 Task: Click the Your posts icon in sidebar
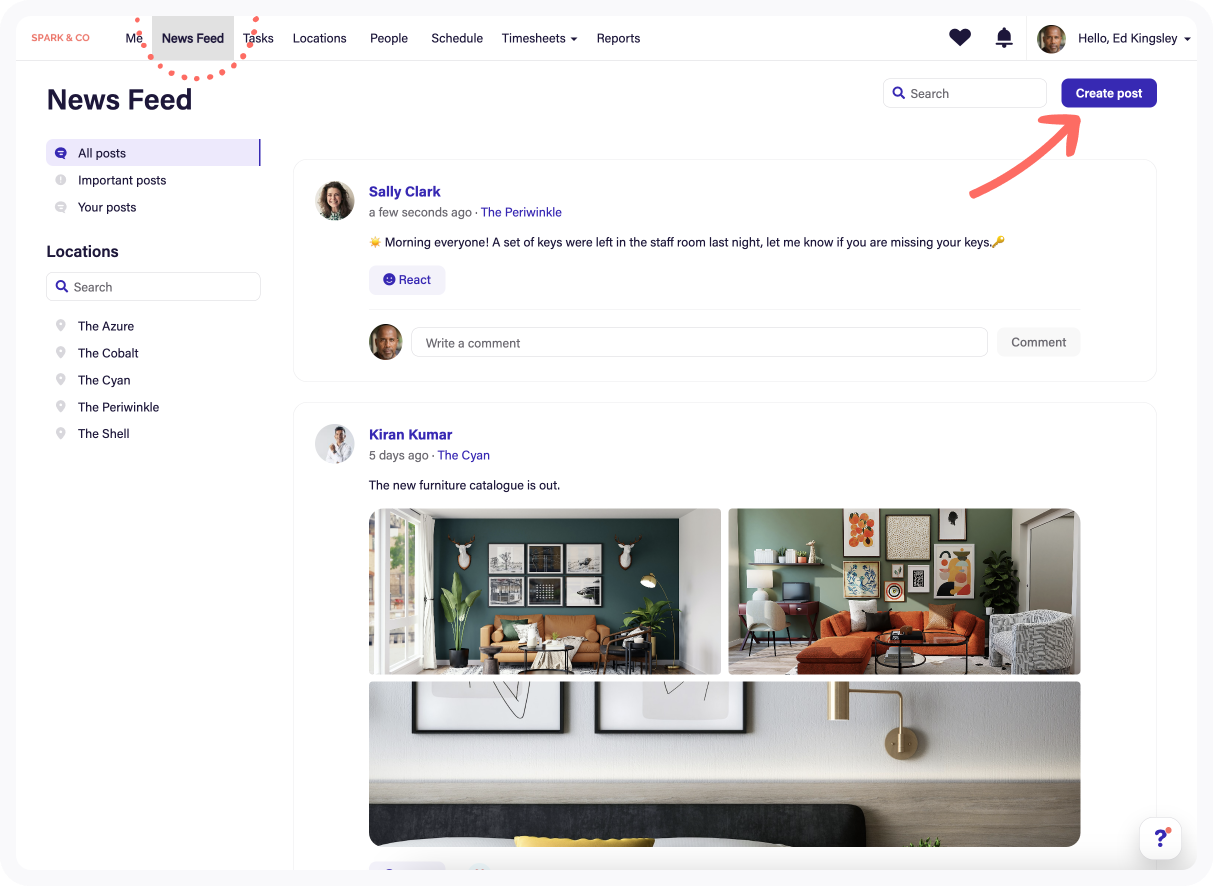[62, 207]
